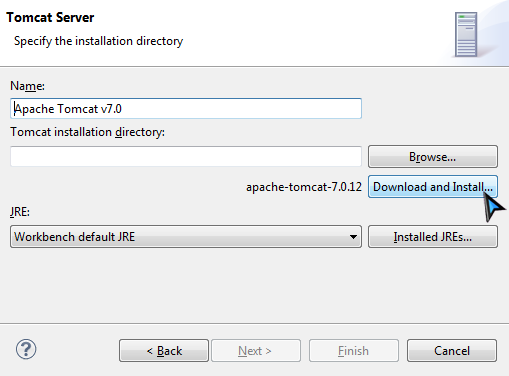Open the Installed JREs... dialog
This screenshot has width=509, height=376.
433,237
